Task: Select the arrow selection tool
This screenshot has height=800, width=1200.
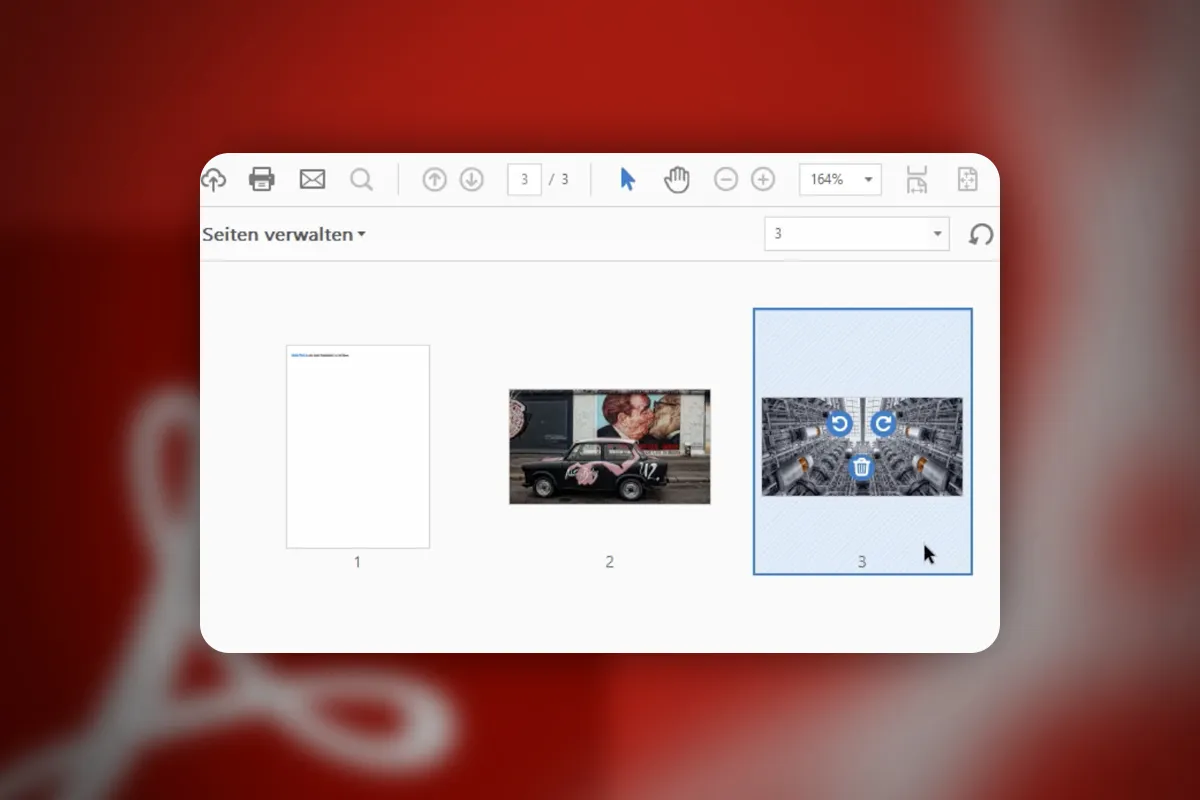Action: (x=627, y=179)
